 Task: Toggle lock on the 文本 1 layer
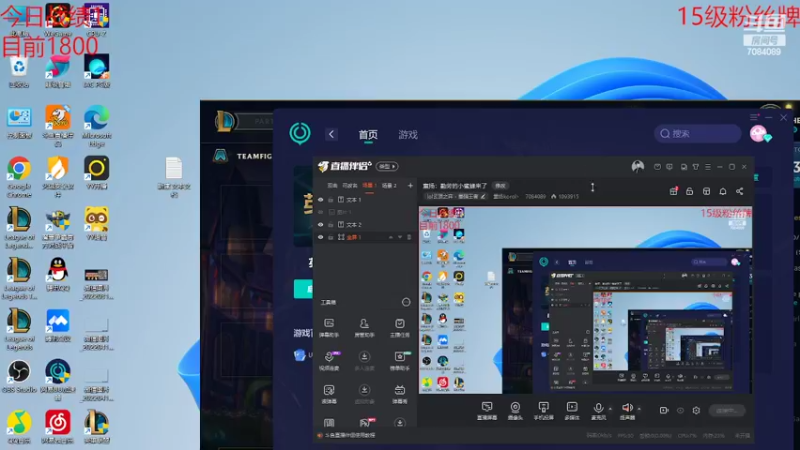331,199
